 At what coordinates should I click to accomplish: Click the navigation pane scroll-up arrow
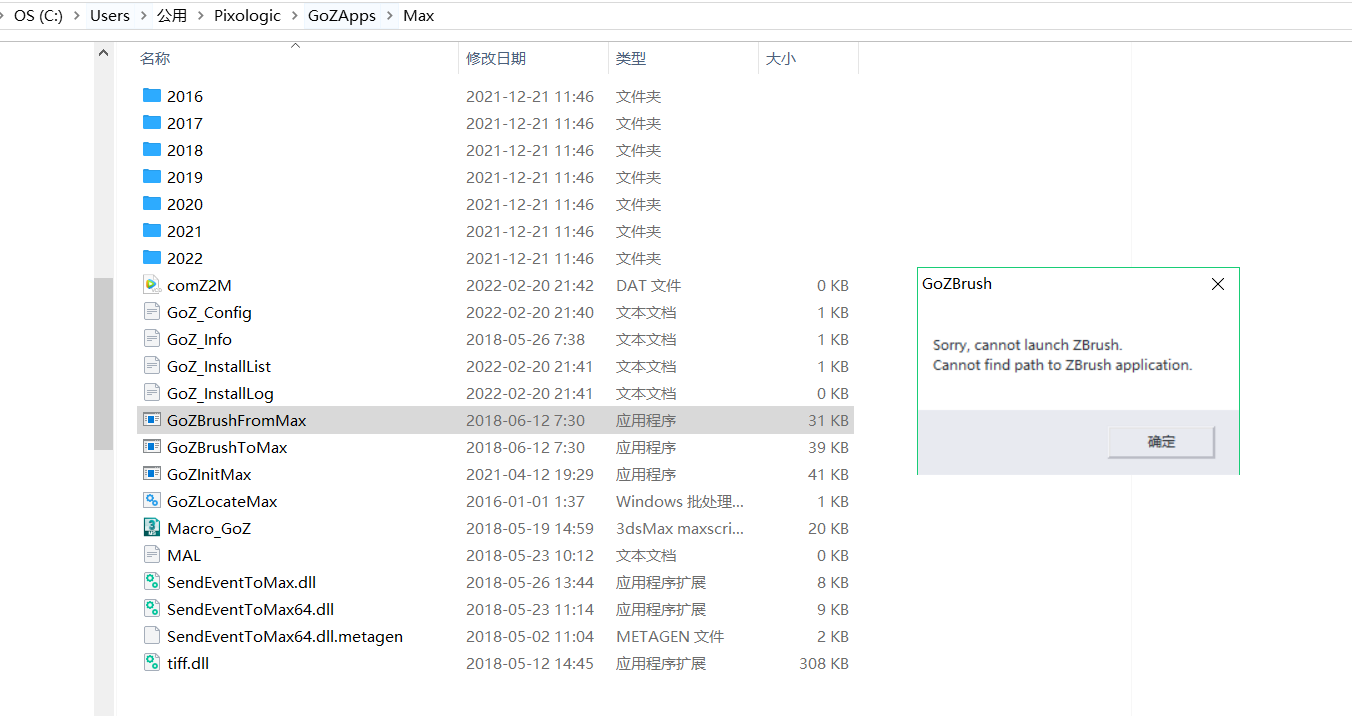(104, 54)
